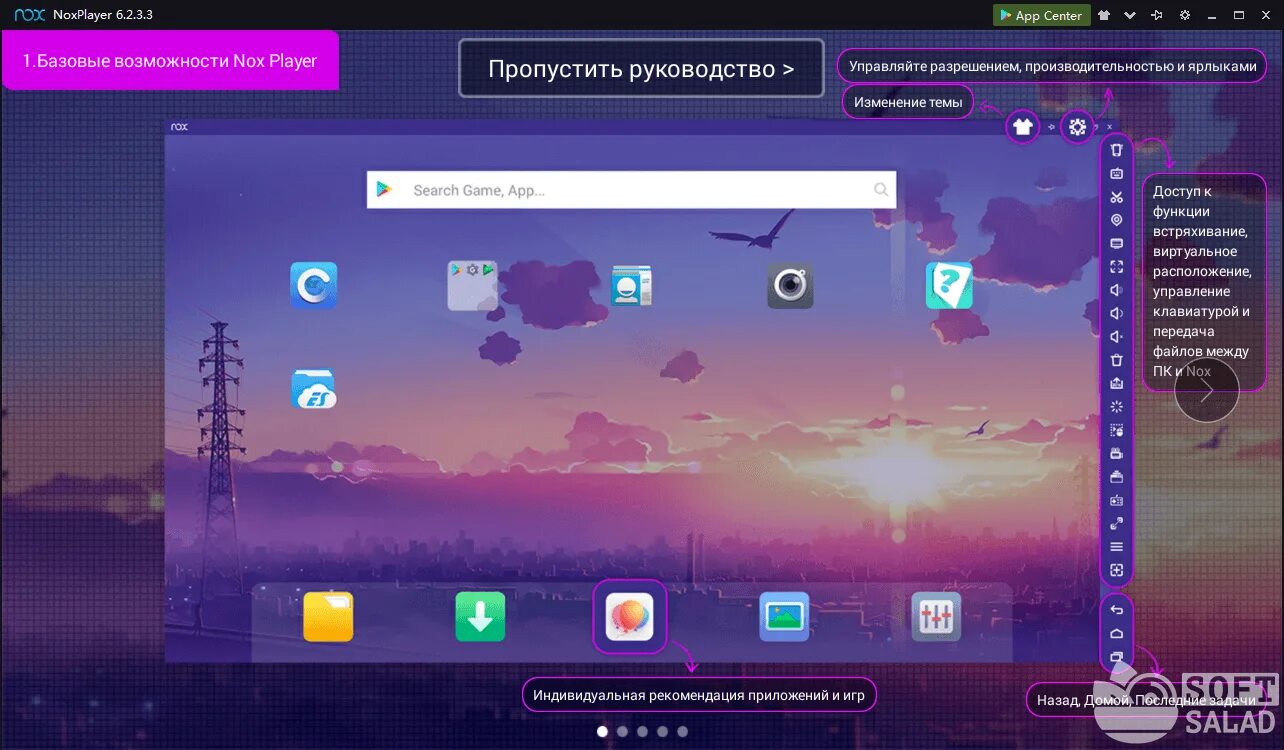Viewport: 1284px width, 750px height.
Task: Click the Back arrow navigation icon
Action: point(1117,610)
